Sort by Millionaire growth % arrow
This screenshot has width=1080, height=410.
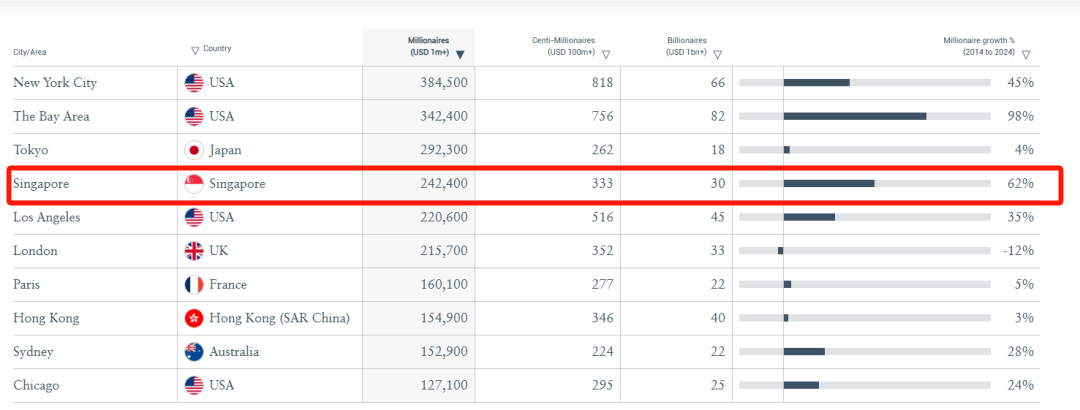pos(1026,55)
